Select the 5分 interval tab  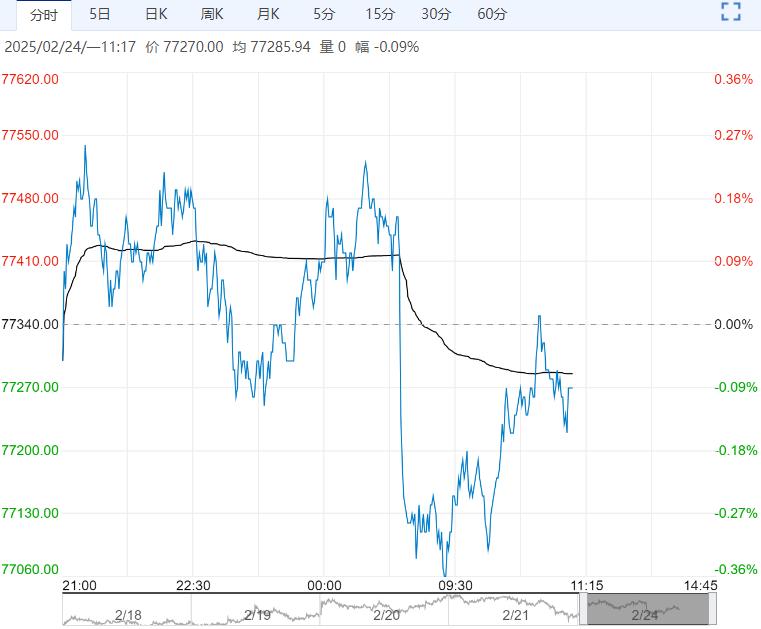tap(324, 14)
